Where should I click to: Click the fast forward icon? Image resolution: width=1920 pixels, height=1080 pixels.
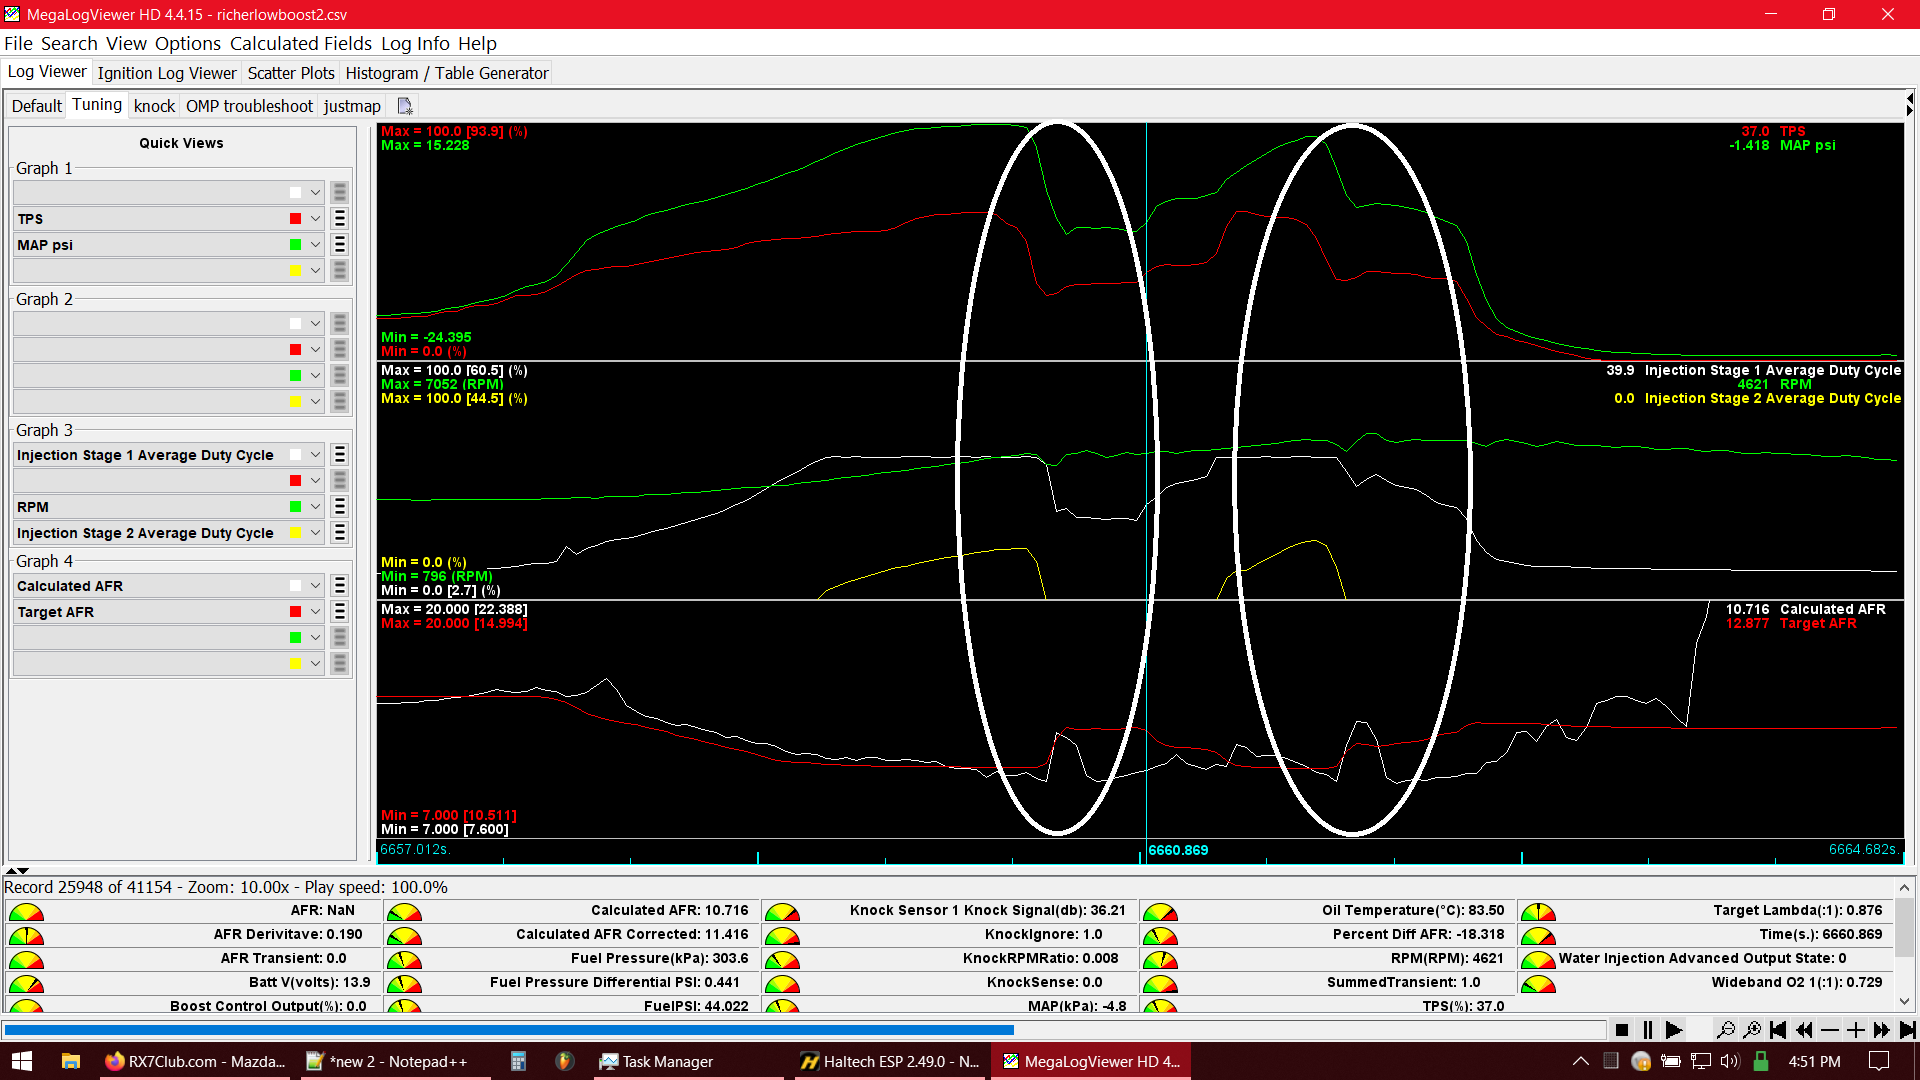coord(1882,1030)
